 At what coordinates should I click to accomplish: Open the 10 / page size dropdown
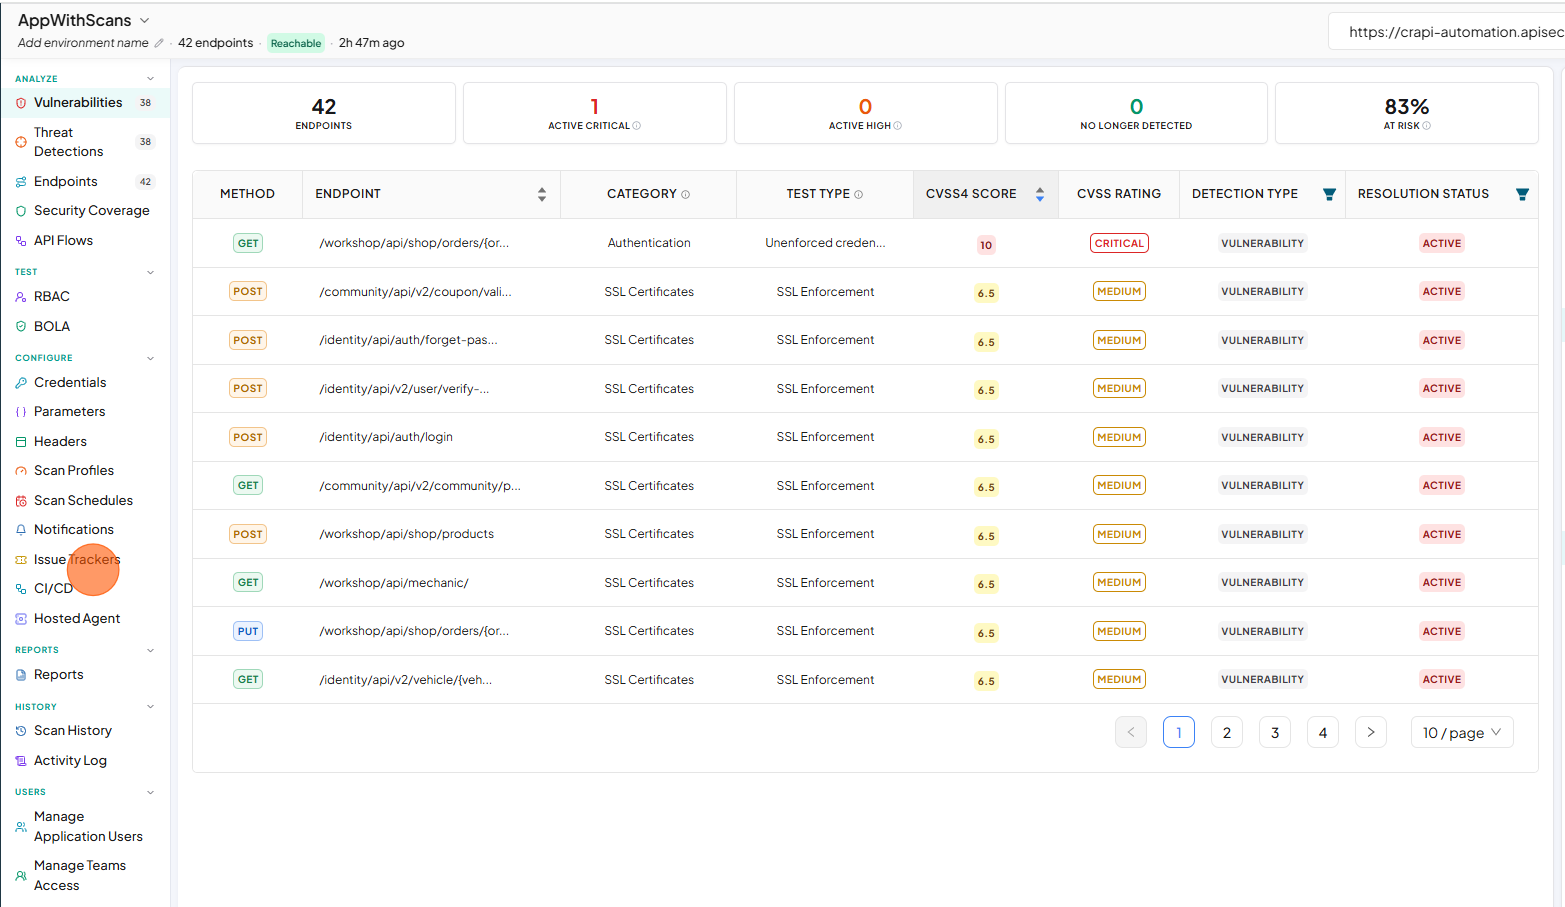(x=1462, y=733)
